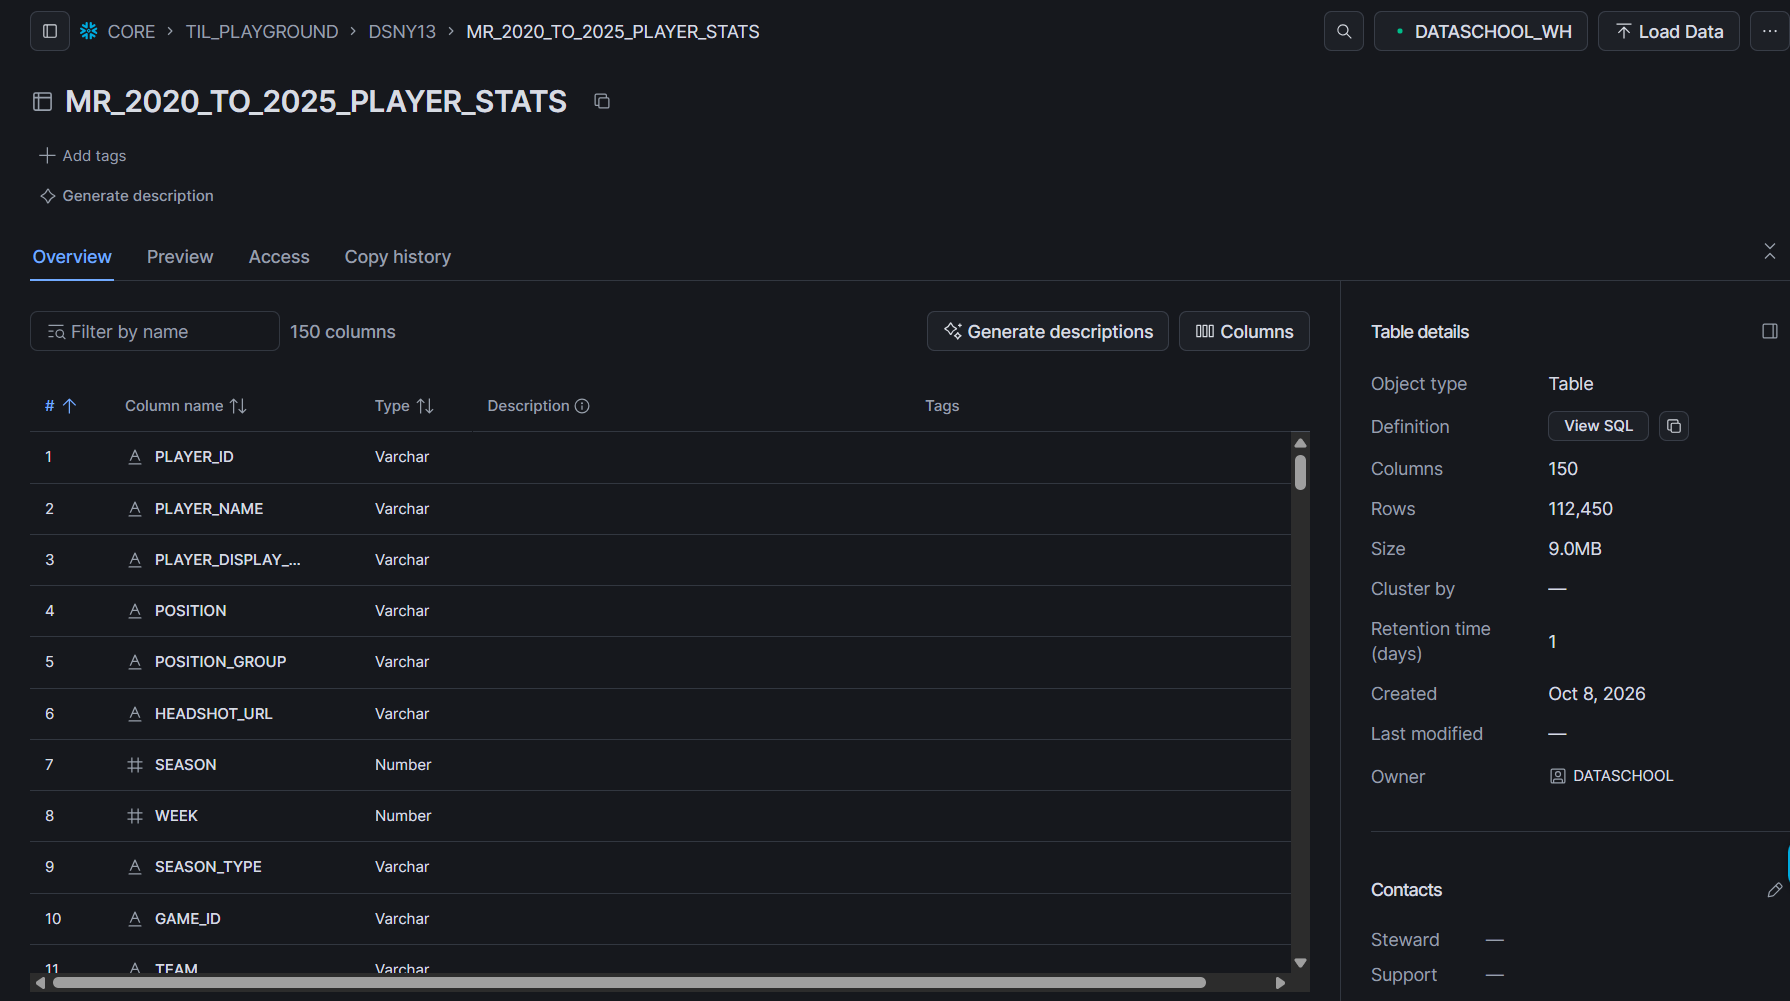The image size is (1790, 1001).
Task: Edit Contacts with the pencil icon
Action: (1774, 890)
